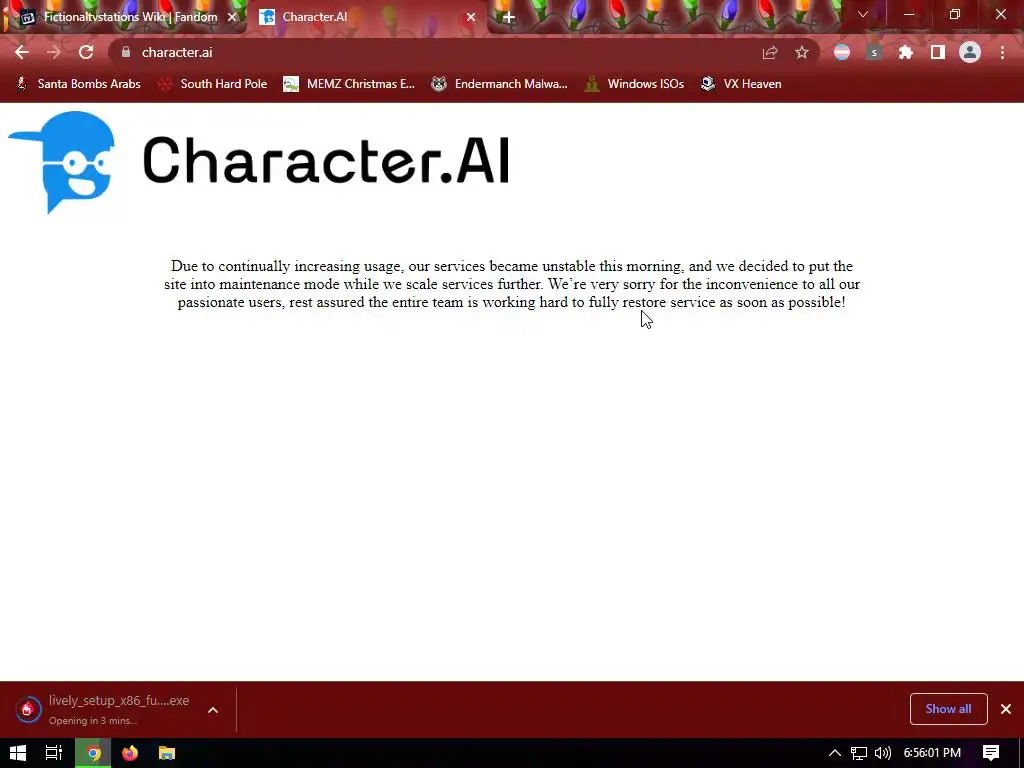Minimize the Chrome window
The height and width of the screenshot is (768, 1024).
pos(908,14)
